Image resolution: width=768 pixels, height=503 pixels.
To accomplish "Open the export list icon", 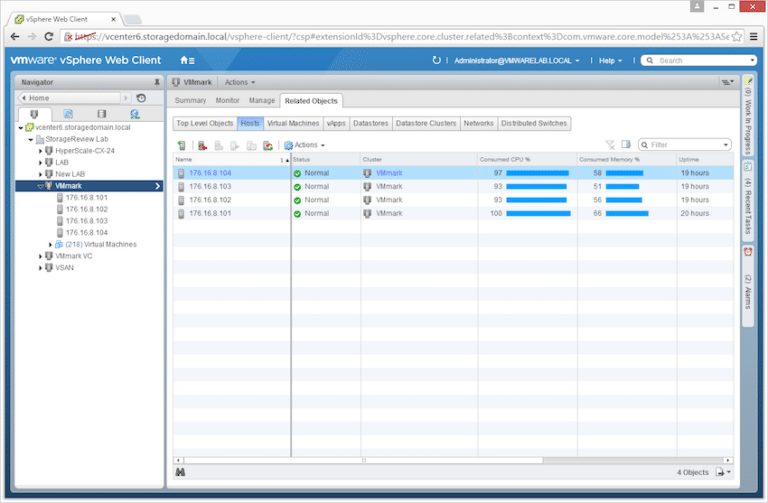I will 723,472.
